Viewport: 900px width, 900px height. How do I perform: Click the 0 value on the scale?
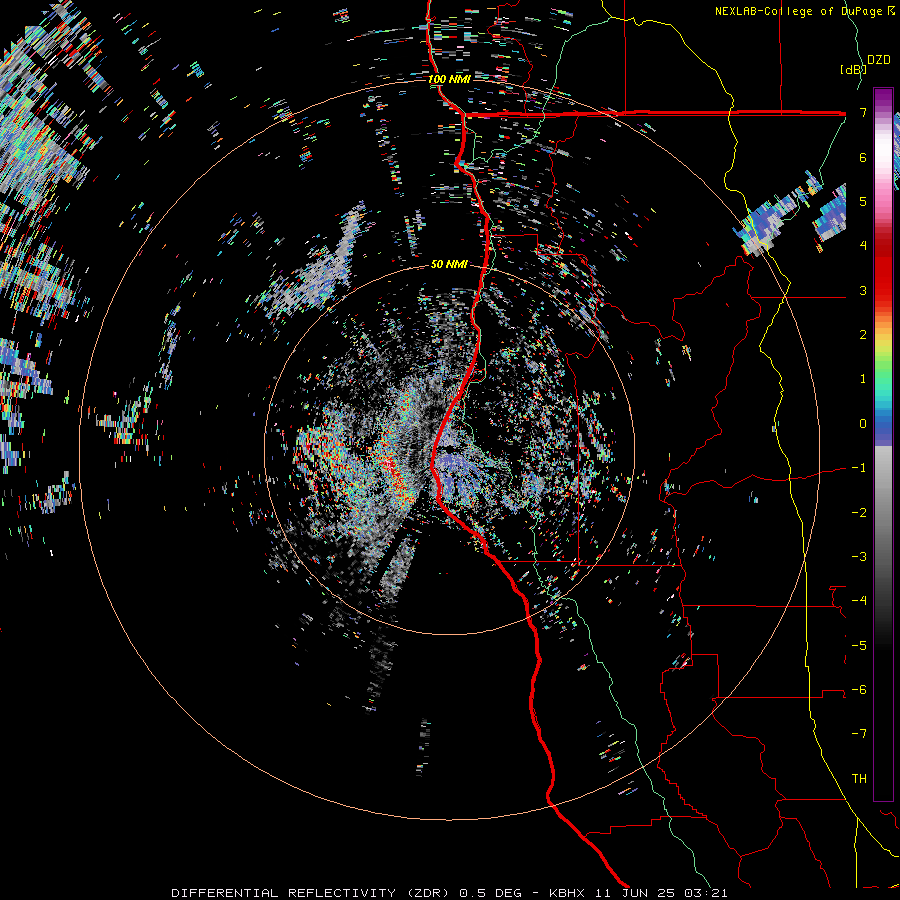pos(863,424)
